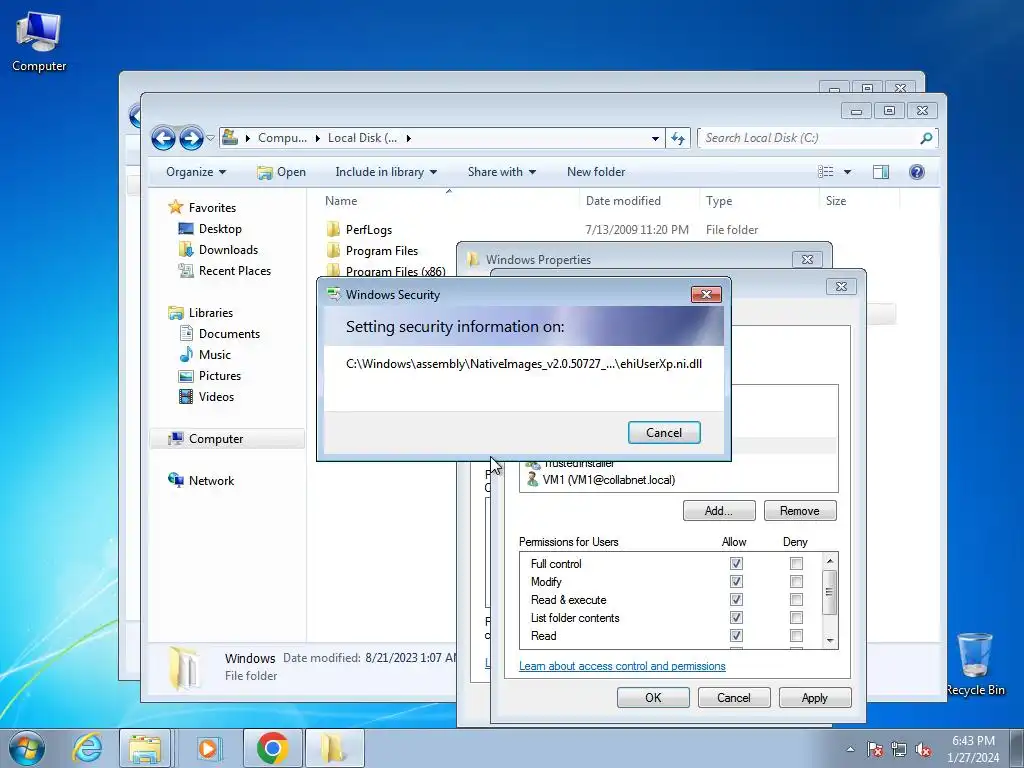Go back with Explorer's back arrow
Image resolution: width=1024 pixels, height=768 pixels.
tap(163, 138)
